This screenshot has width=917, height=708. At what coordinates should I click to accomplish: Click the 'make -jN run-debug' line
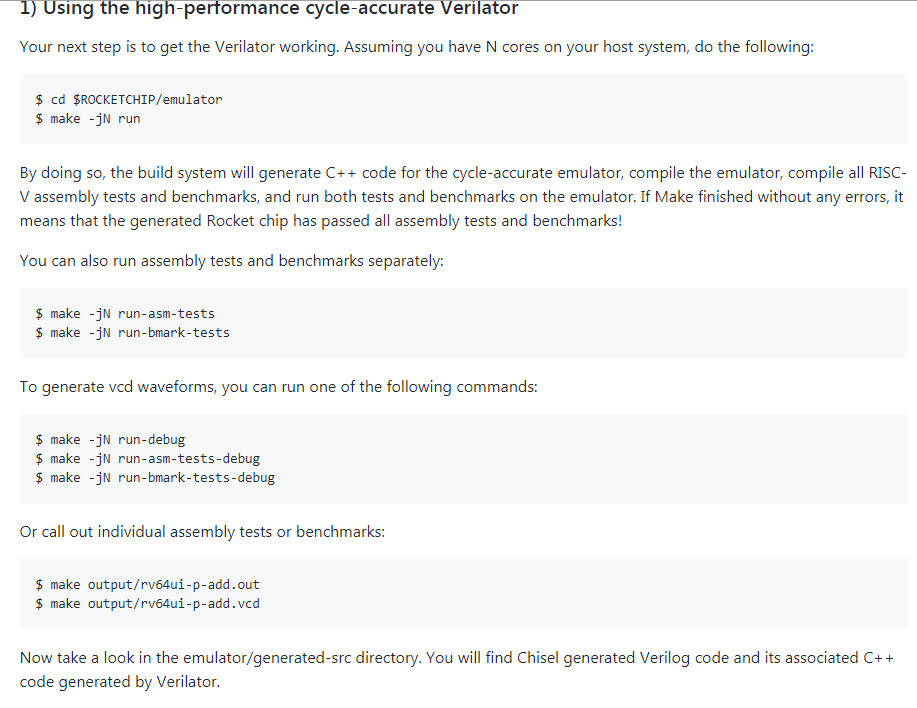click(110, 440)
